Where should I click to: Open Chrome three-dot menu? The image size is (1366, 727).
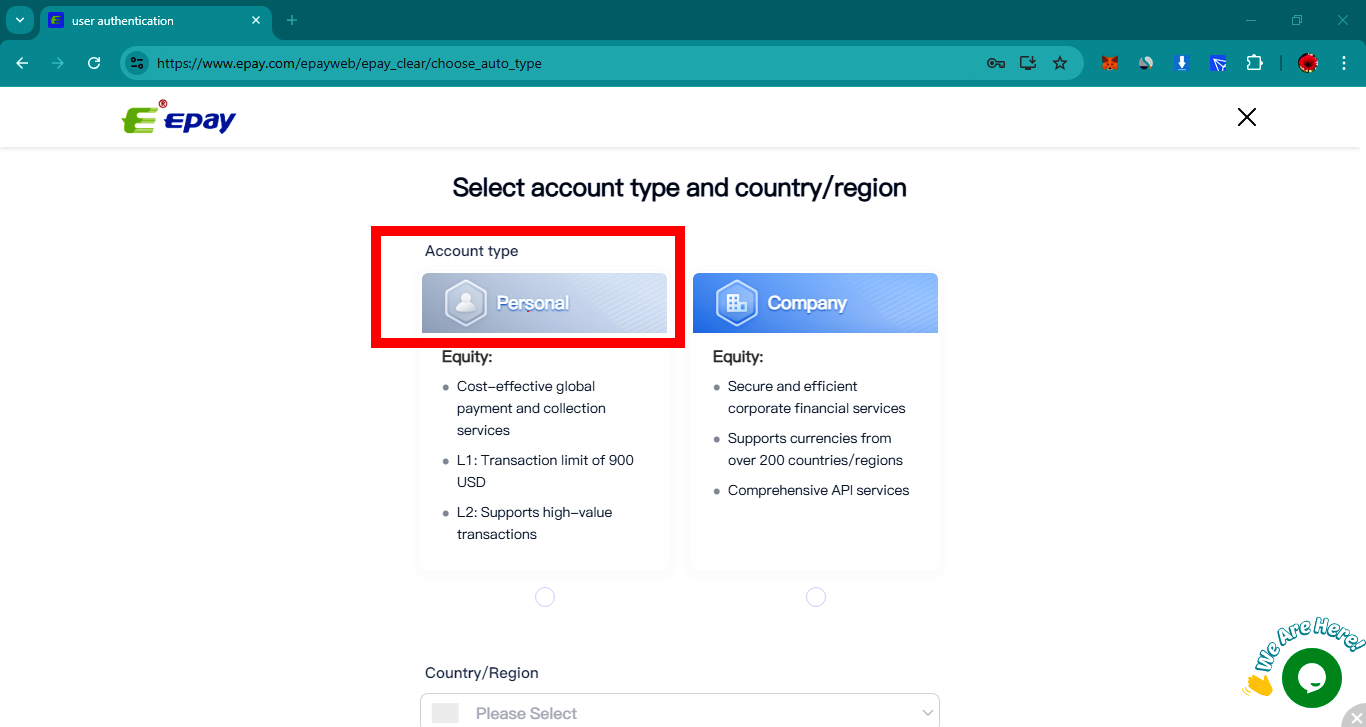[x=1343, y=63]
